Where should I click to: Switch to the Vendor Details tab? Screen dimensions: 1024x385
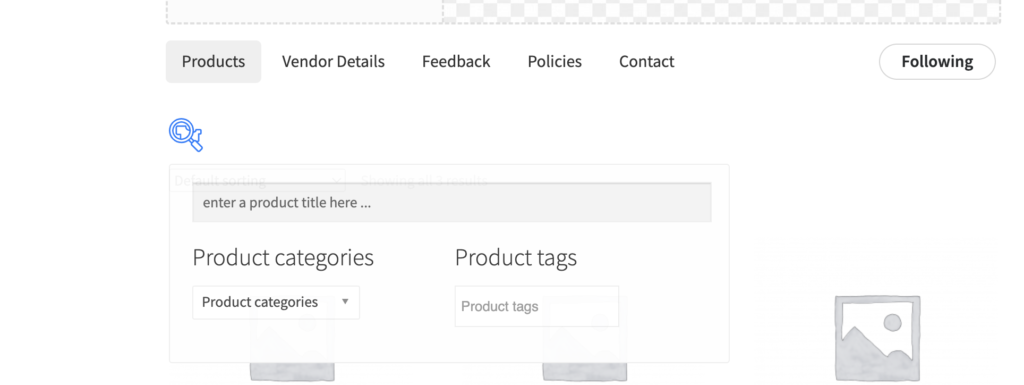point(333,61)
